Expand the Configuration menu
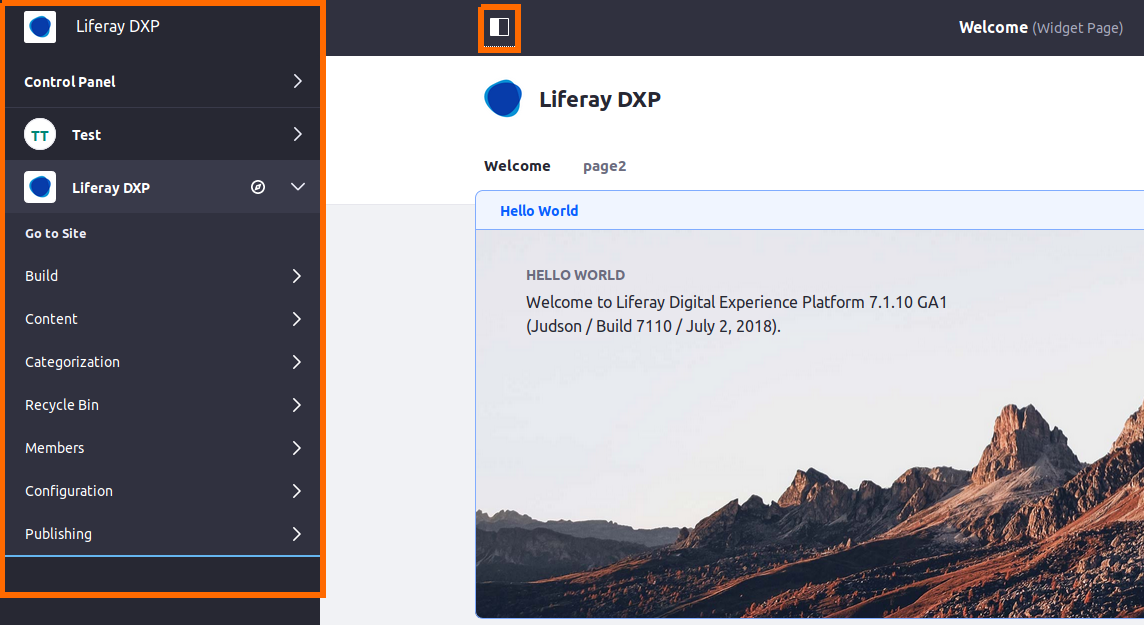 click(x=296, y=491)
